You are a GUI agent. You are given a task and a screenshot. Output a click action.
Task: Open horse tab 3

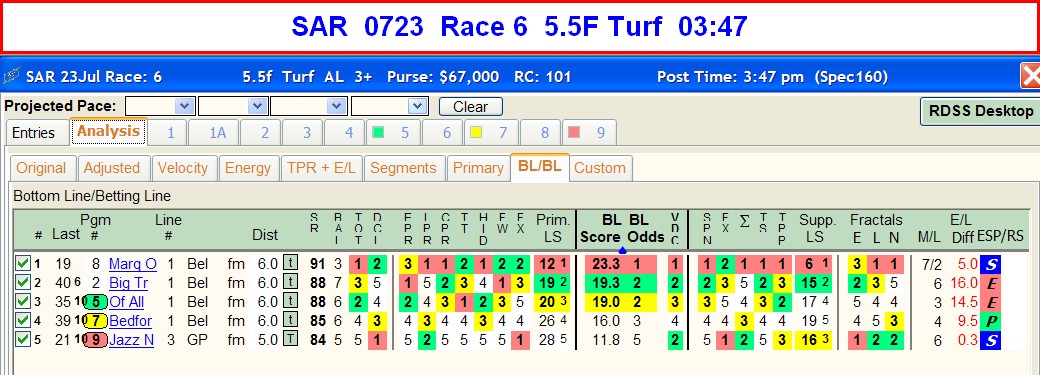(306, 133)
